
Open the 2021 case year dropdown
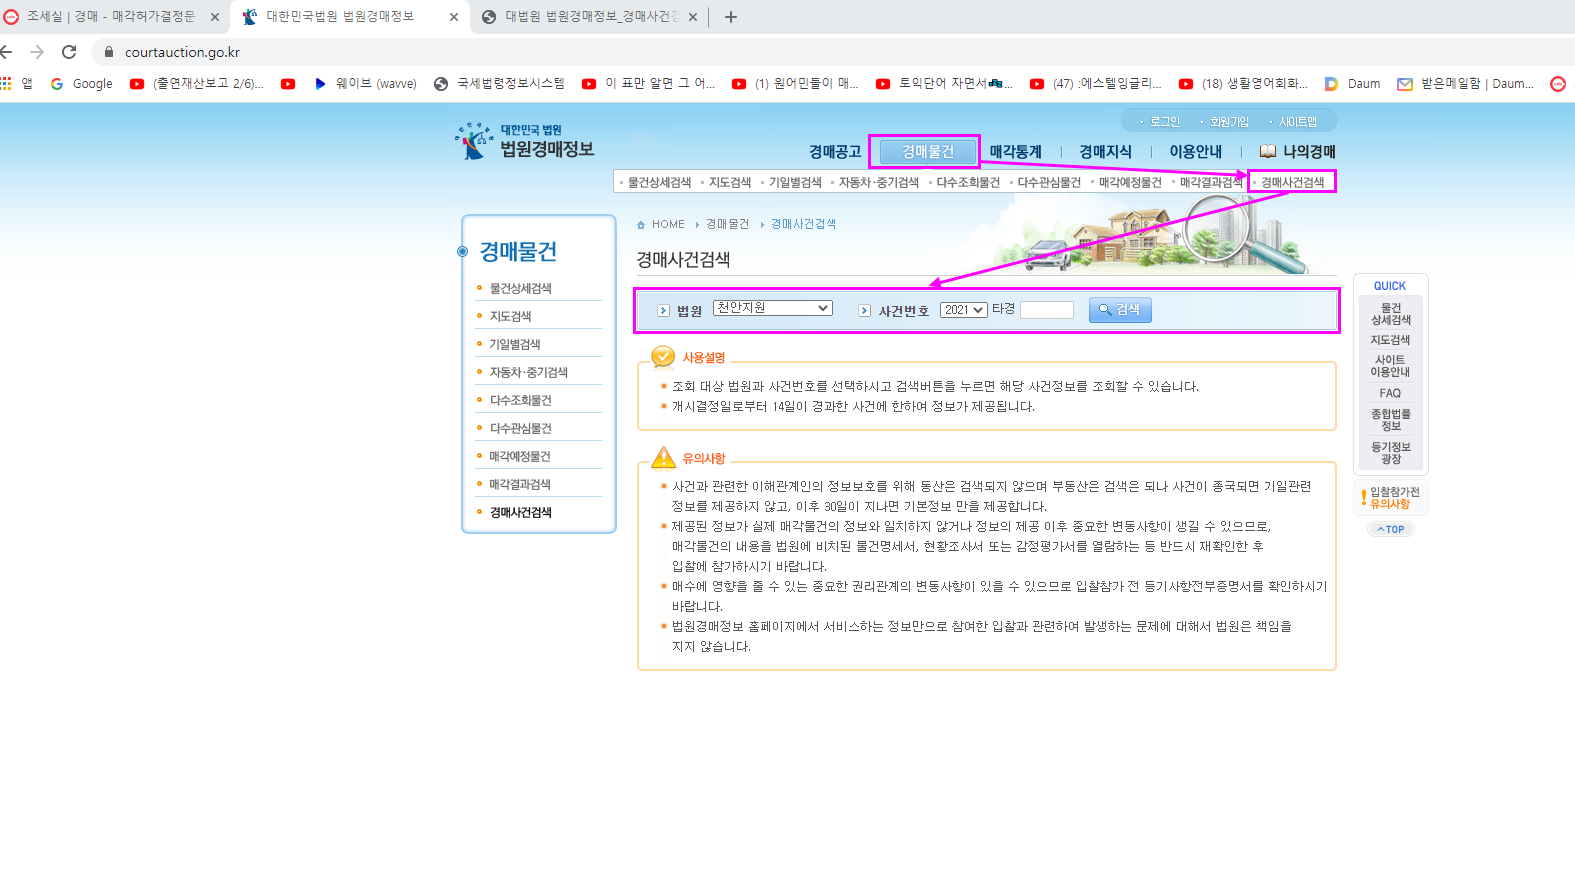pos(963,310)
